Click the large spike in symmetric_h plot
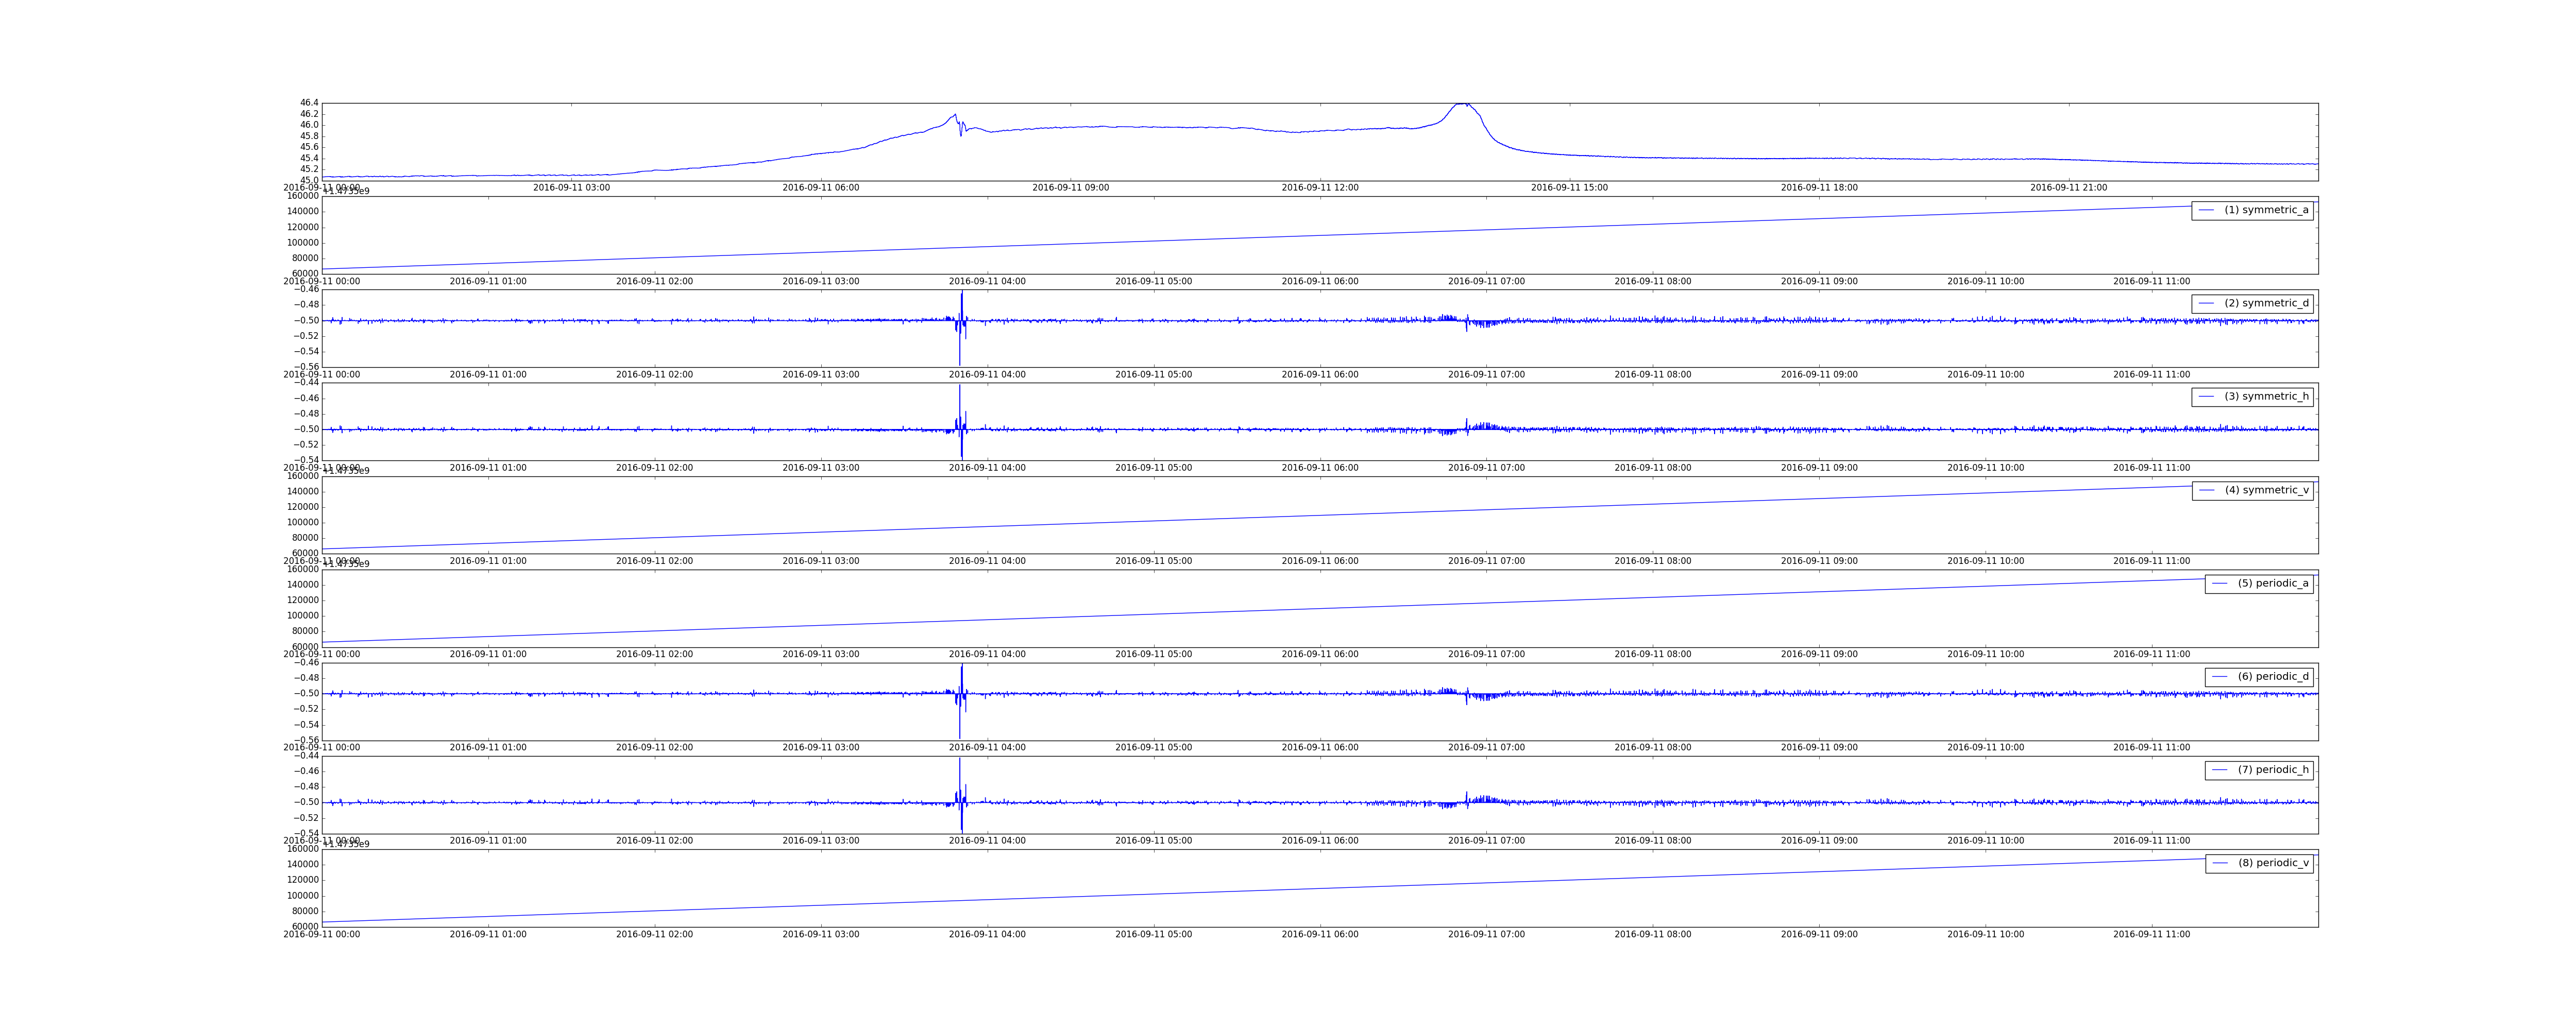Image resolution: width=2576 pixels, height=1030 pixels. pos(960,397)
